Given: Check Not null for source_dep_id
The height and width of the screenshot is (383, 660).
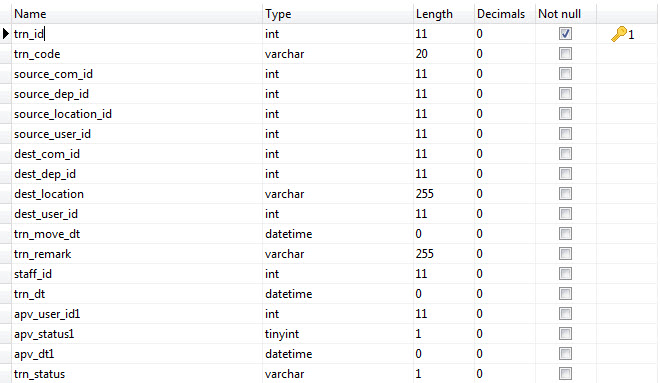Looking at the screenshot, I should pyautogui.click(x=565, y=93).
